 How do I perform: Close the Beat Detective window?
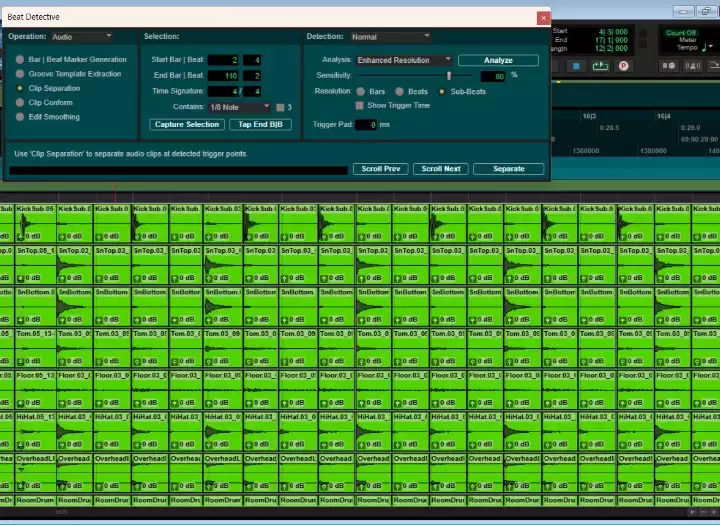[x=543, y=17]
